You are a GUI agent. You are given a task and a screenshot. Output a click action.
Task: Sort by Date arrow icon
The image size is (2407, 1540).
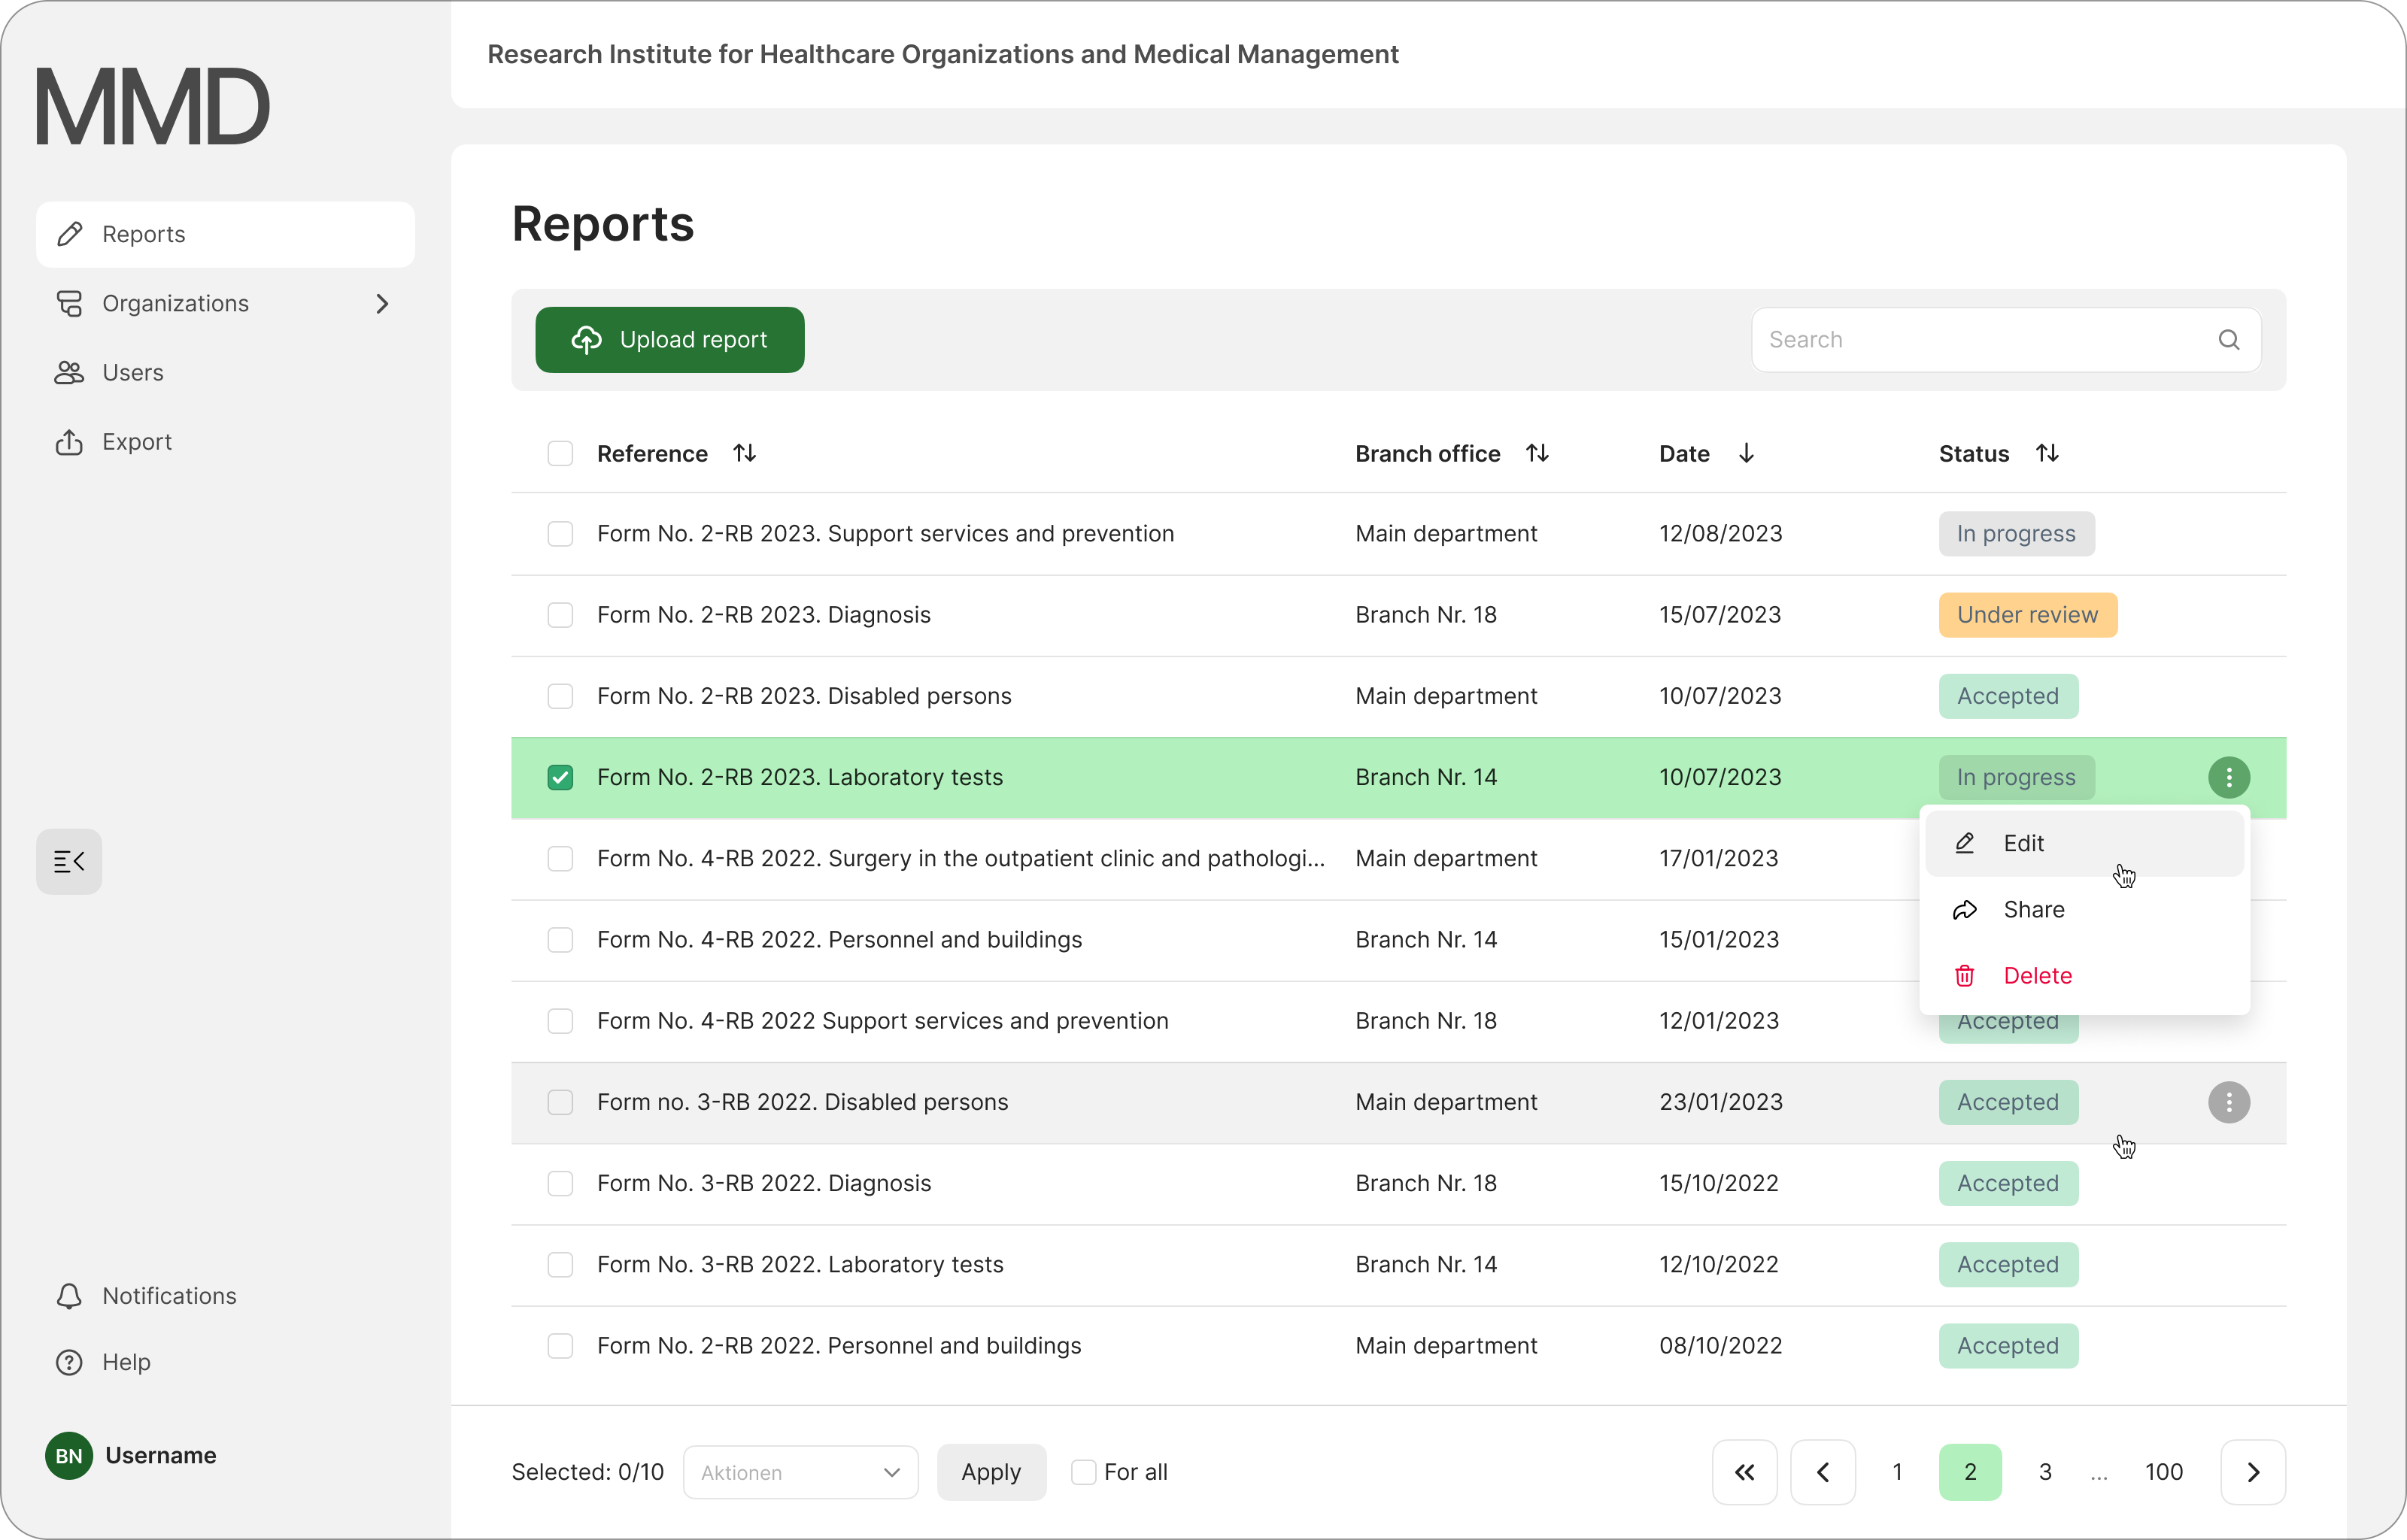[1746, 453]
